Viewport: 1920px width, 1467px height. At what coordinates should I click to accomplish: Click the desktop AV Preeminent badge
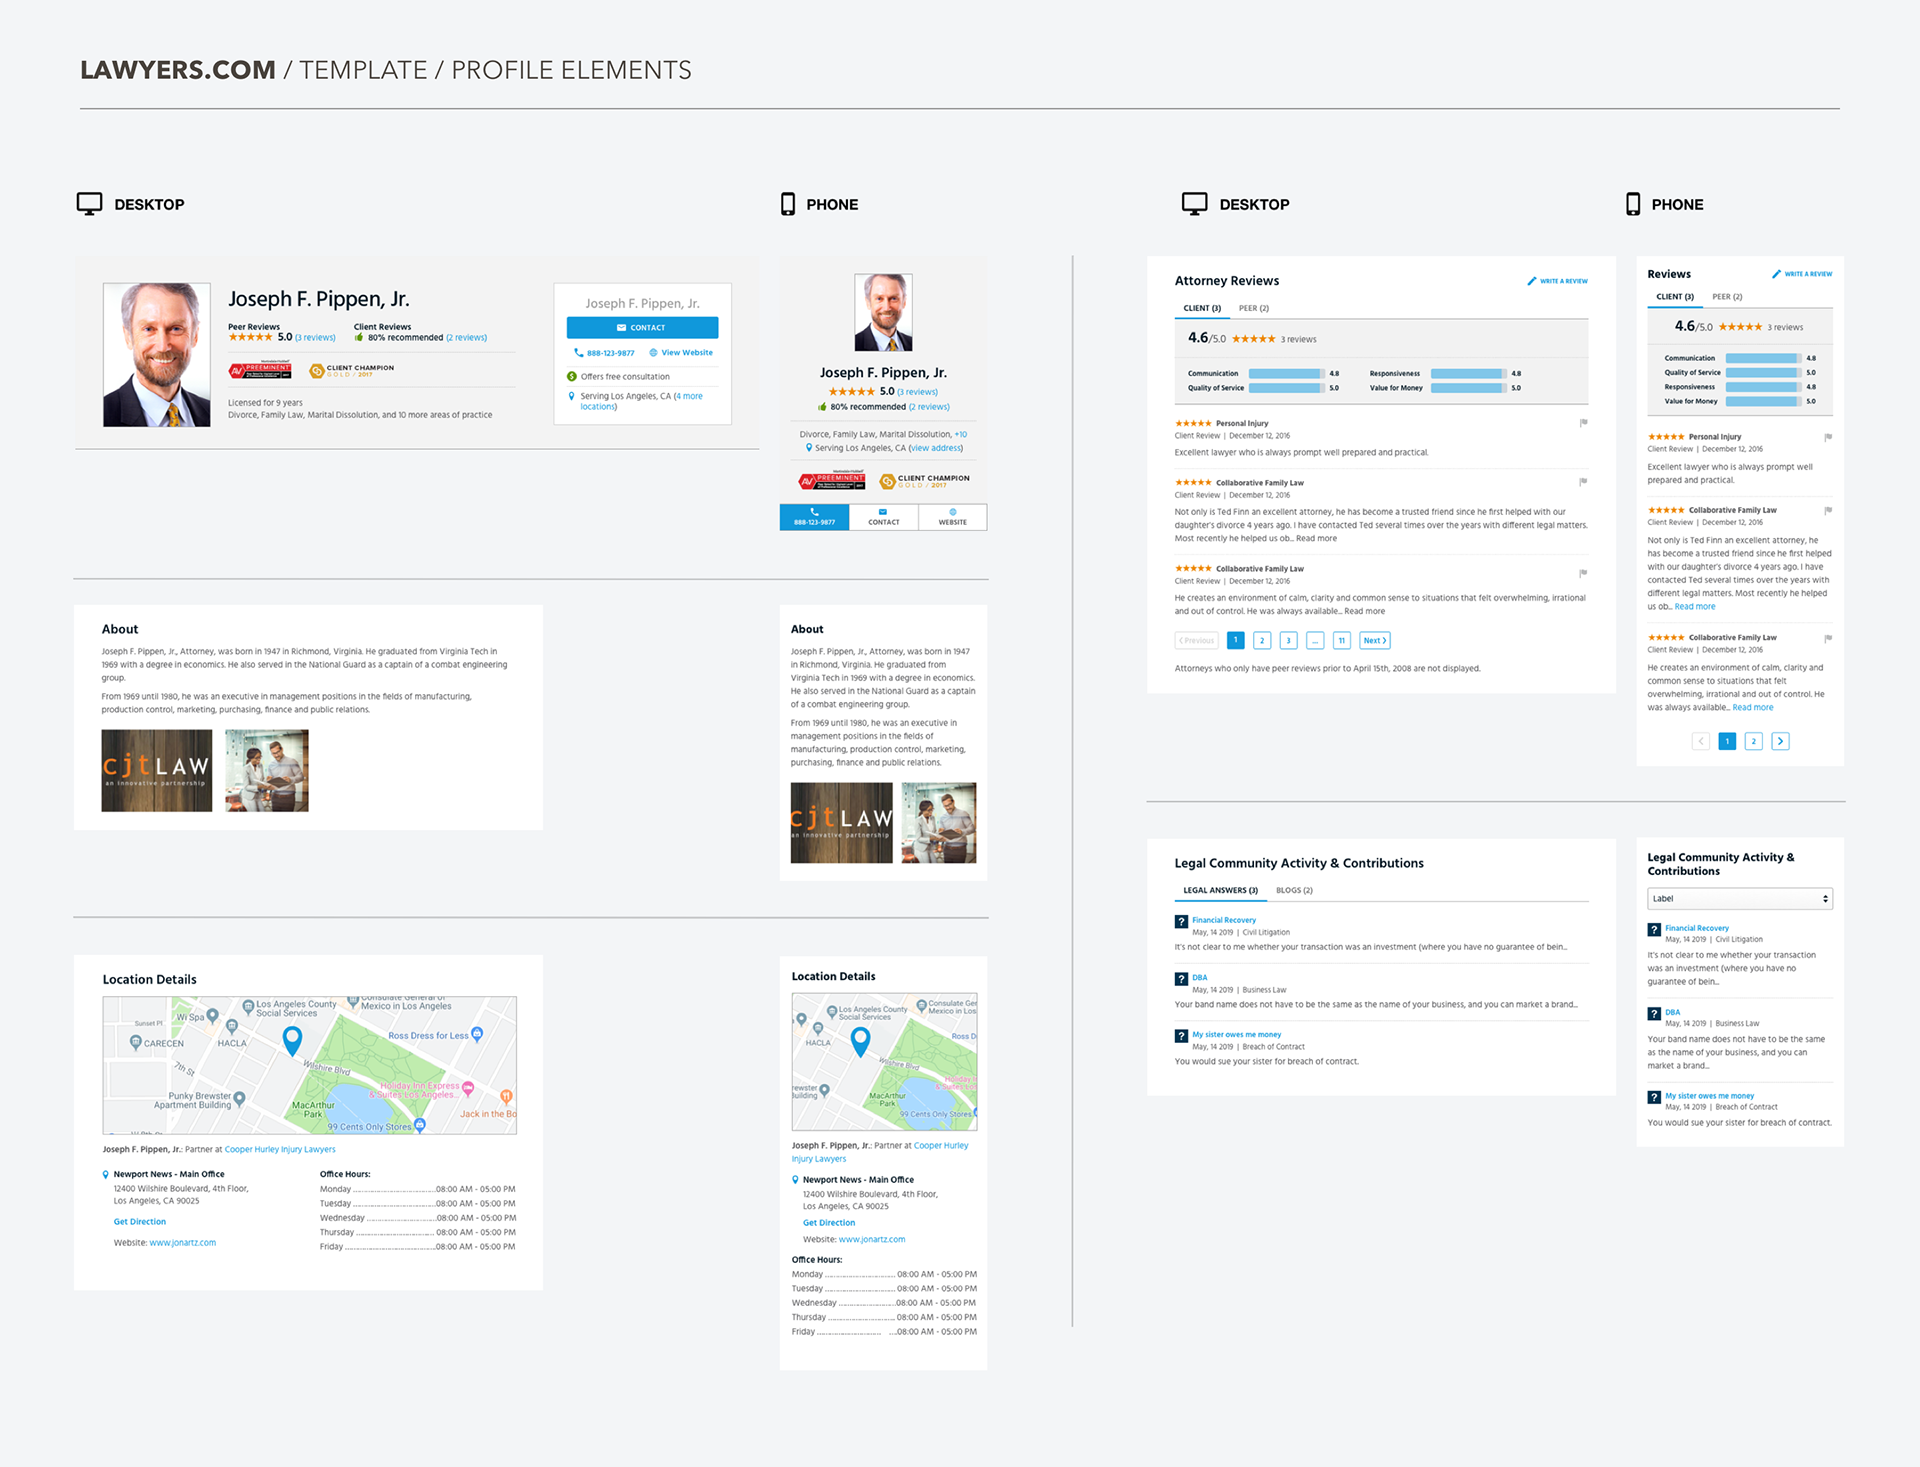tap(260, 369)
